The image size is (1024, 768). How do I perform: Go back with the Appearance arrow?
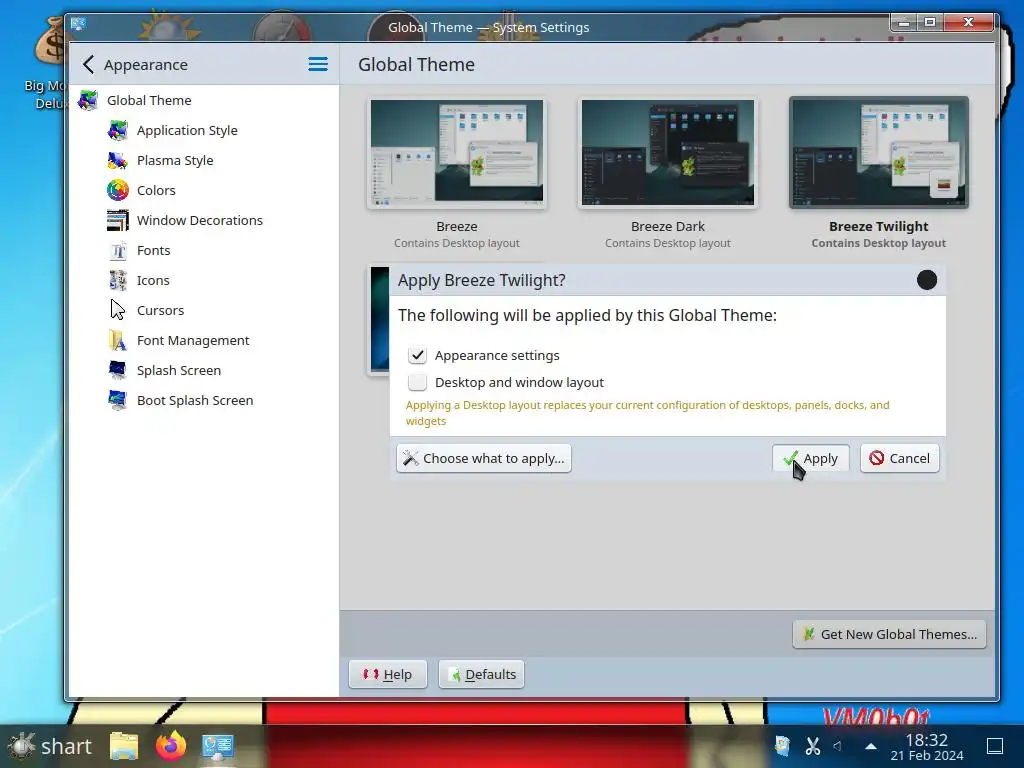[89, 65]
